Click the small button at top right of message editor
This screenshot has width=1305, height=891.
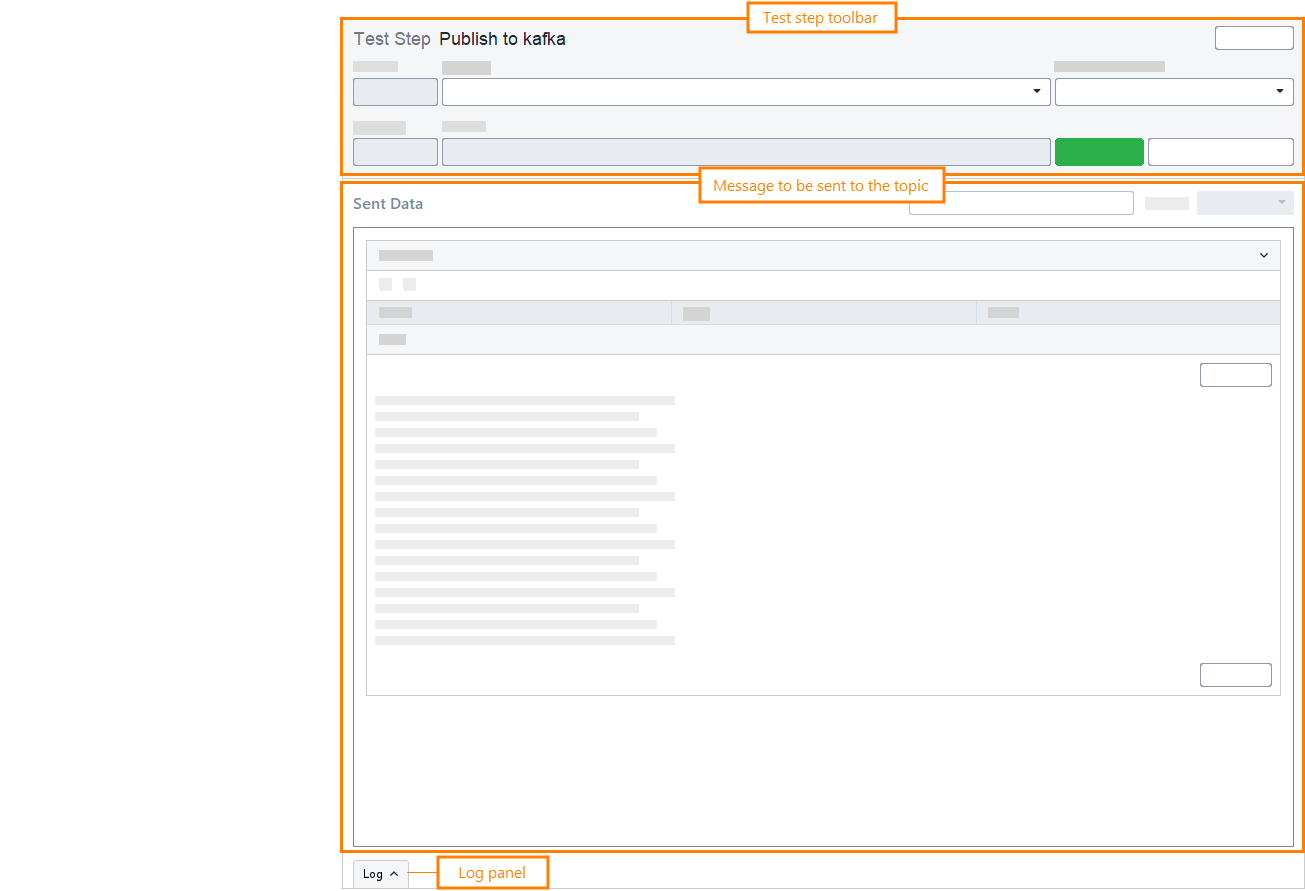1235,374
